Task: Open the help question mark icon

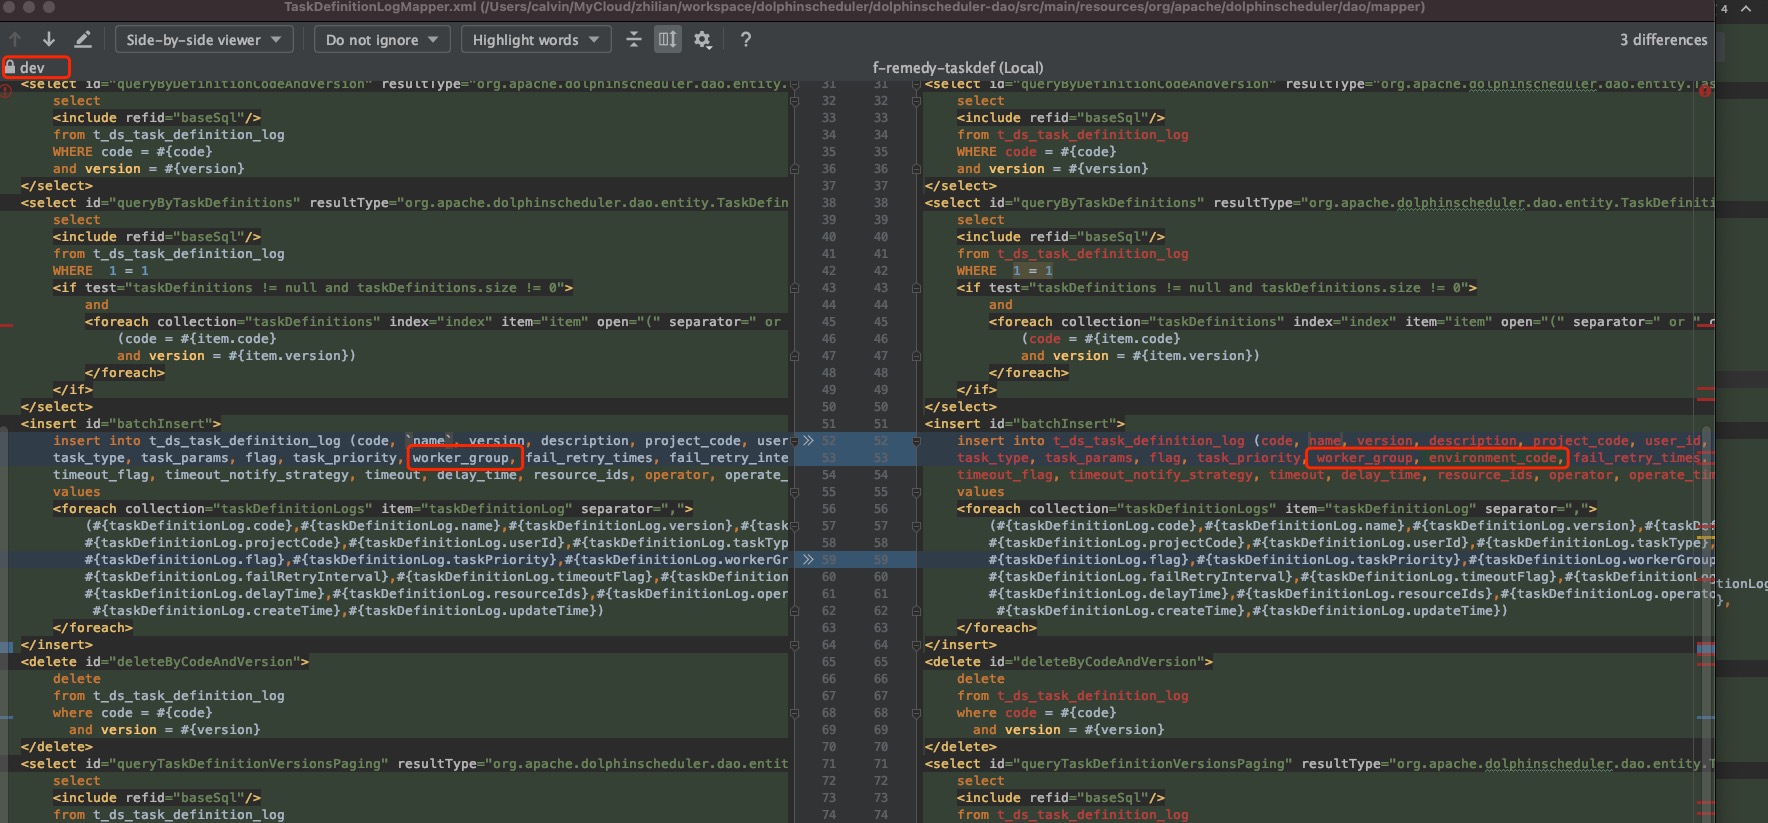Action: [x=745, y=39]
